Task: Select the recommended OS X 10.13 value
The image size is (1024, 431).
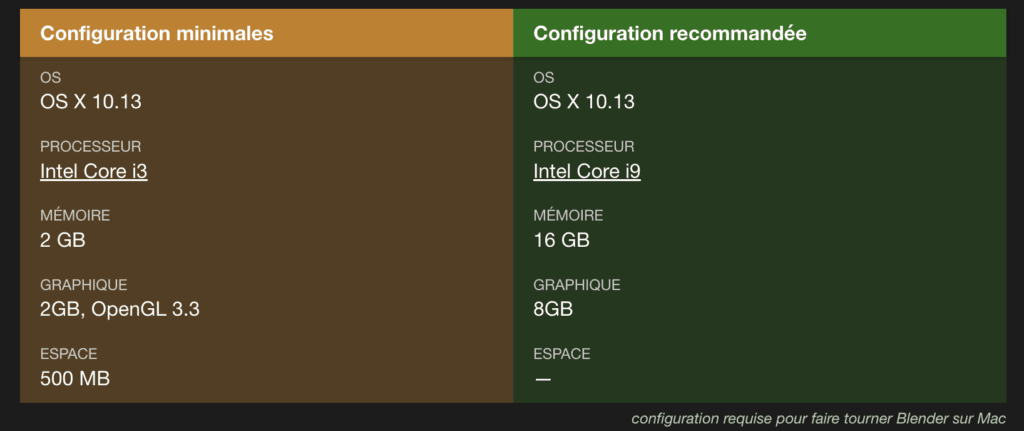Action: [584, 102]
